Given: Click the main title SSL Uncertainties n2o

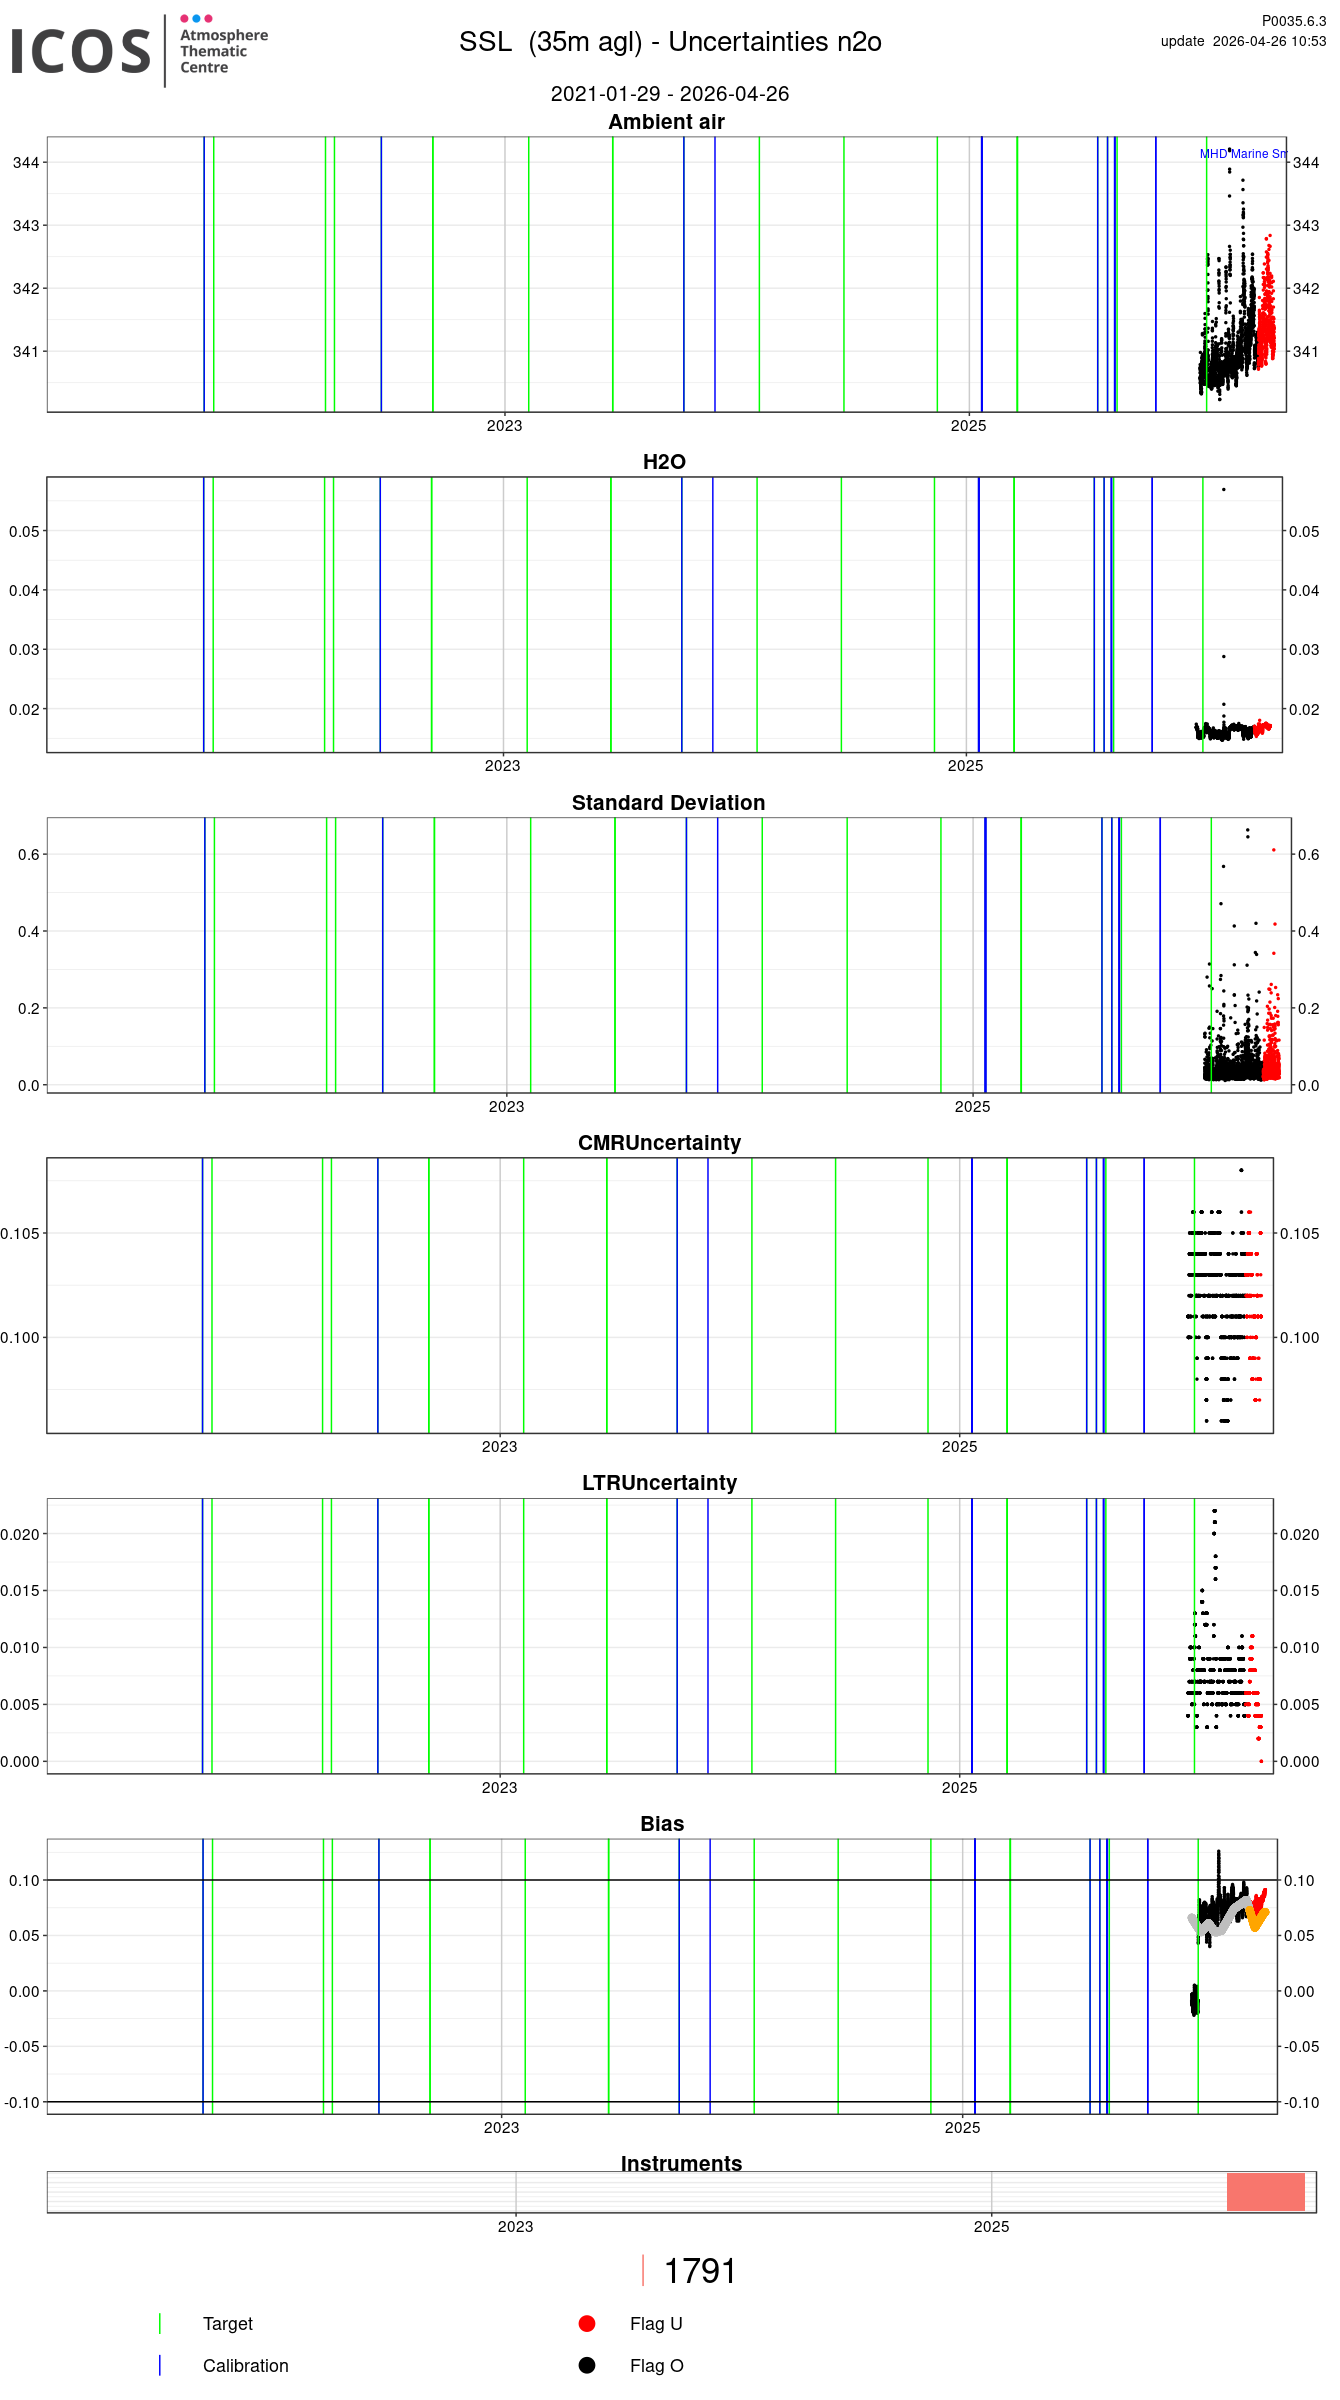Looking at the screenshot, I should point(670,42).
